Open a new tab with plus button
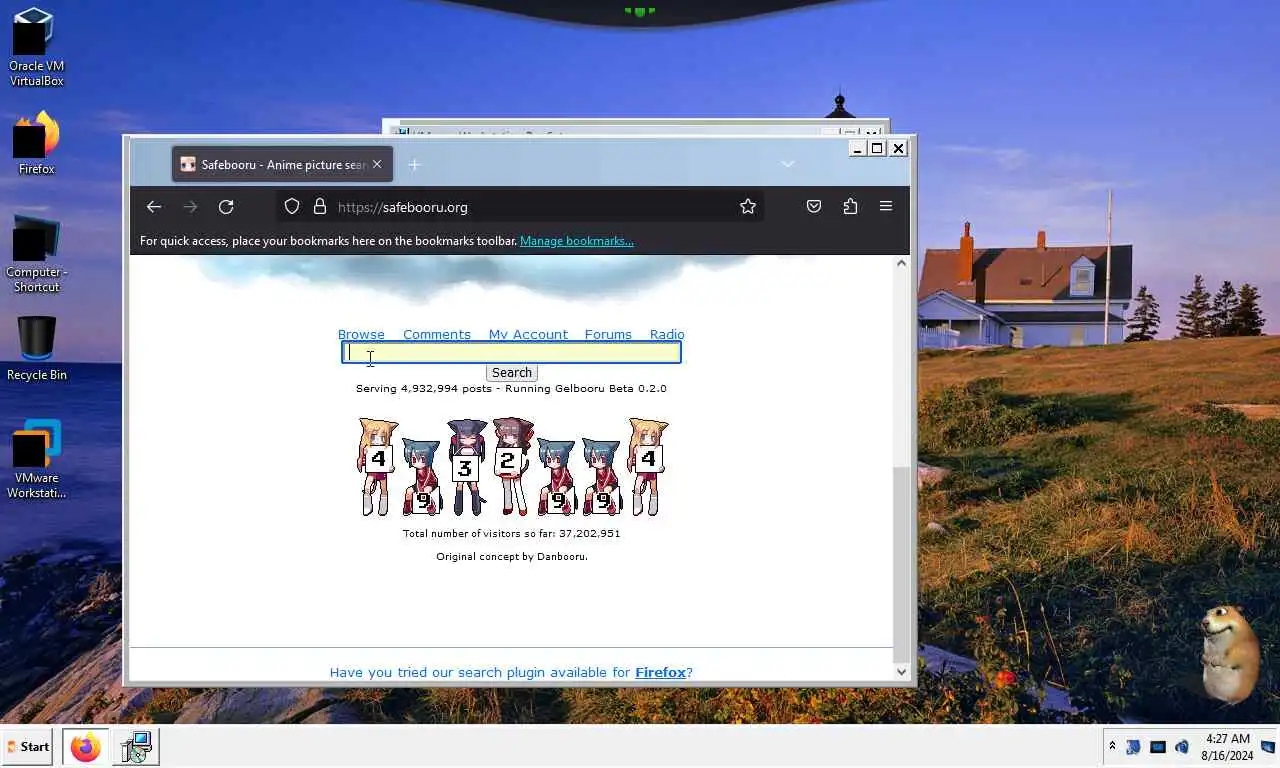Viewport: 1280px width, 768px height. [414, 164]
